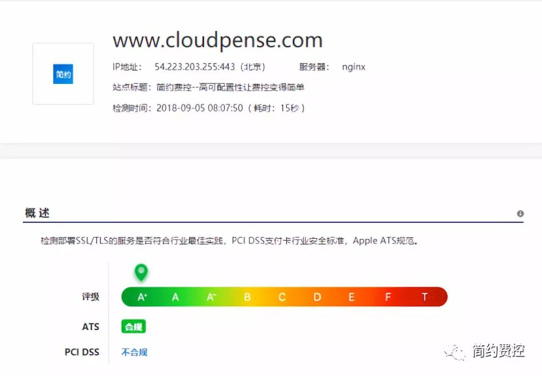Select the T grade on rating bar
Viewport: 542px width, 376px height.
(x=425, y=297)
